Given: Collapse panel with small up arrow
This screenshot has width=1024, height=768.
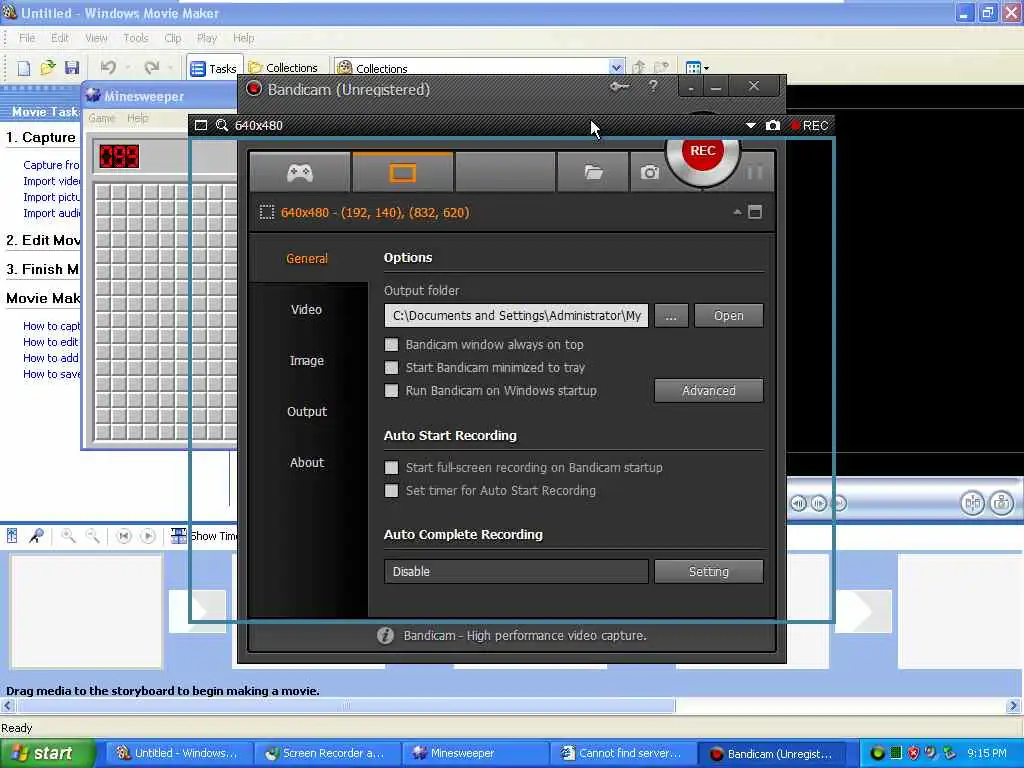Looking at the screenshot, I should pyautogui.click(x=737, y=212).
